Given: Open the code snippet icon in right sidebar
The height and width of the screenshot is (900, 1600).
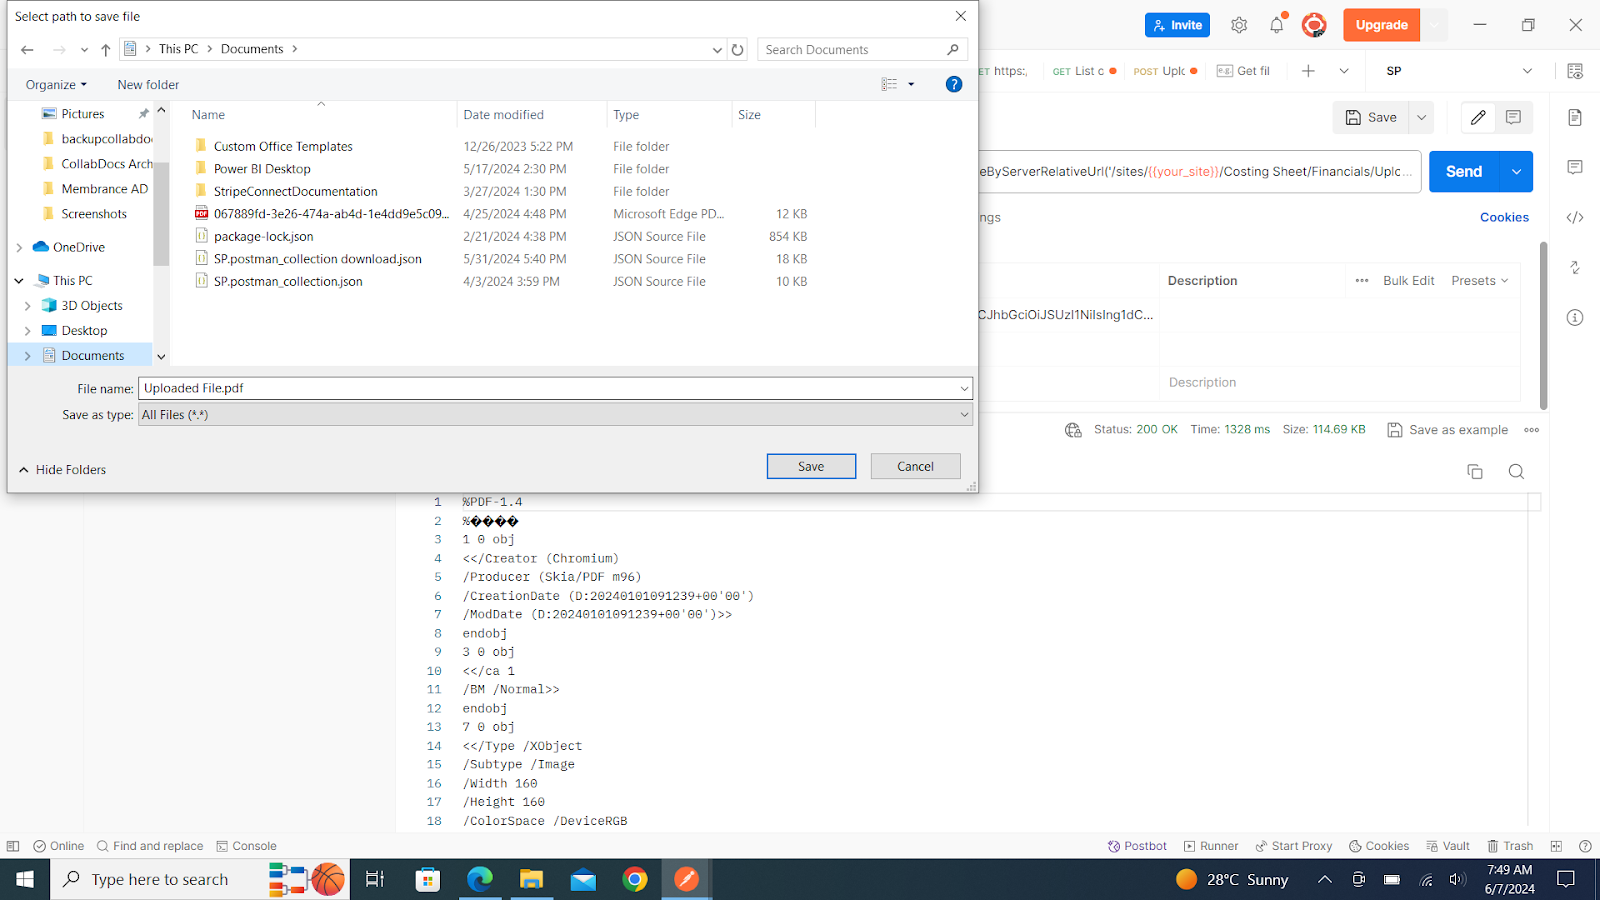Looking at the screenshot, I should pyautogui.click(x=1575, y=217).
